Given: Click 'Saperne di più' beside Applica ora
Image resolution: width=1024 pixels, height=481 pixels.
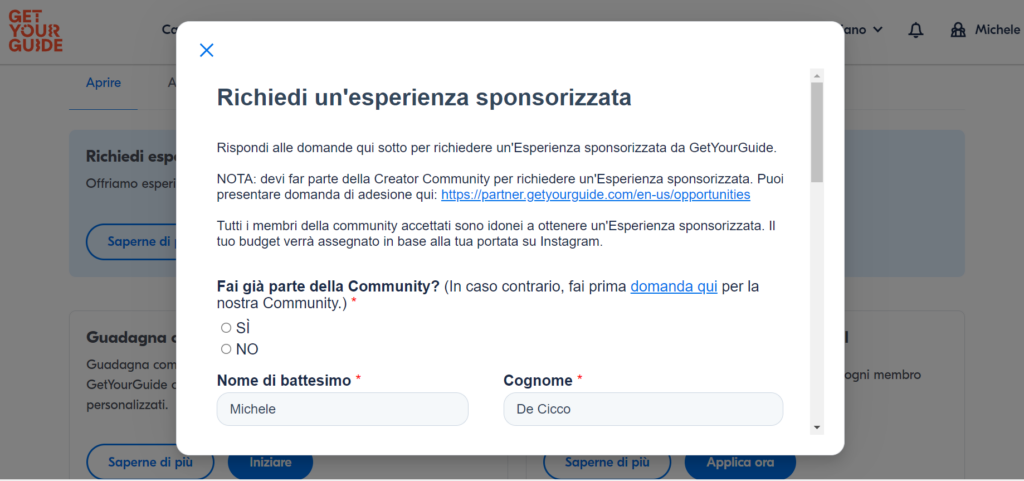Looking at the screenshot, I should click(x=606, y=462).
